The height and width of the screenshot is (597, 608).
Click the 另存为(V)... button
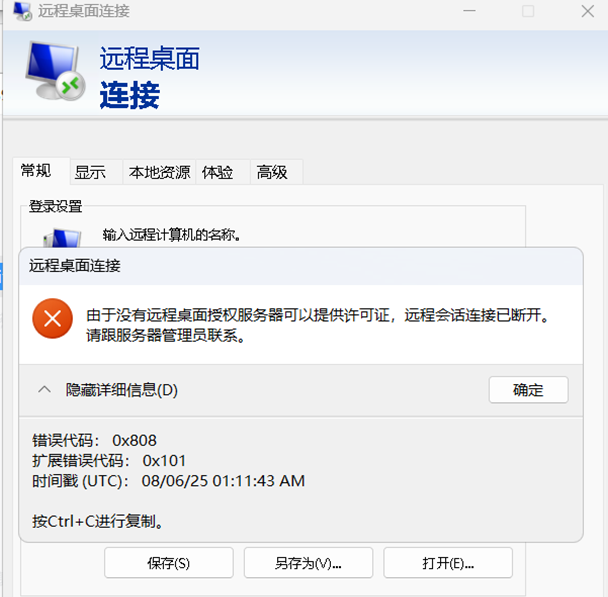[308, 563]
